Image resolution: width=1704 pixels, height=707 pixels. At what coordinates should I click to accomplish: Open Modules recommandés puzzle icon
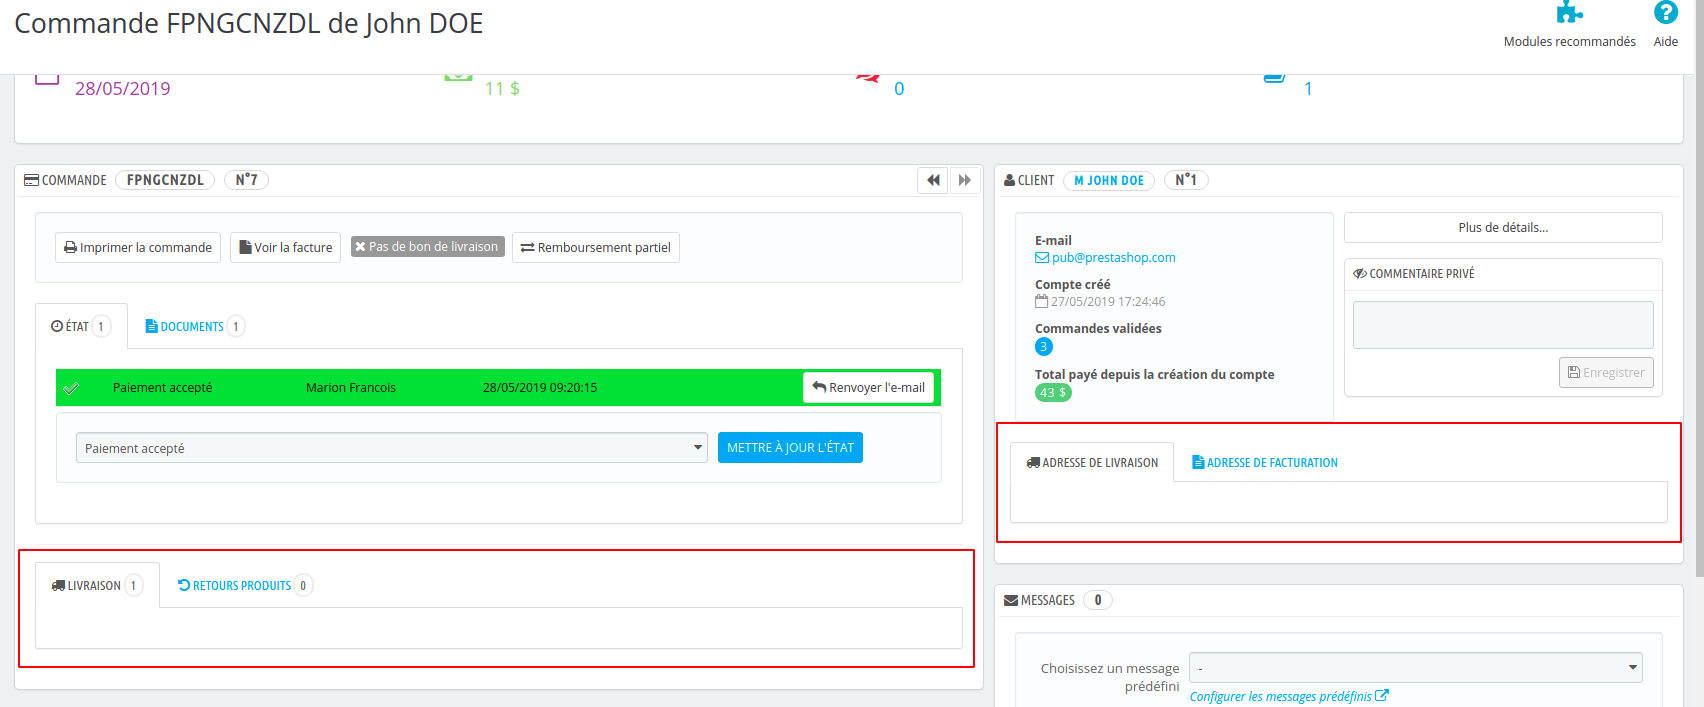tap(1569, 13)
